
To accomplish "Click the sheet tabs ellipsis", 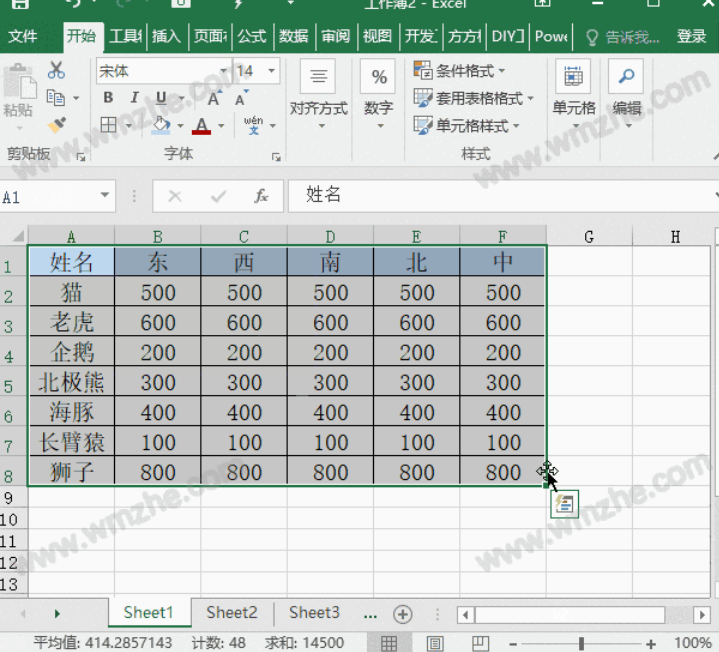I will 371,615.
